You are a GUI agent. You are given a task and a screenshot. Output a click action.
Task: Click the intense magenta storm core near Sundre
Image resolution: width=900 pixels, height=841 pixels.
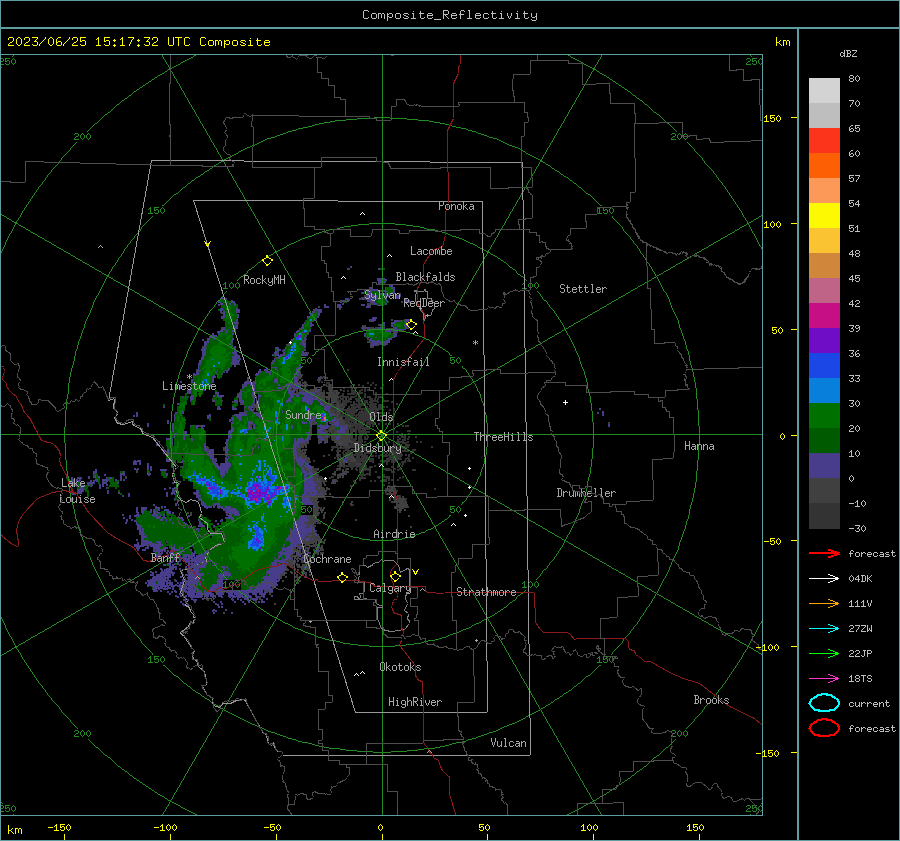[x=258, y=493]
